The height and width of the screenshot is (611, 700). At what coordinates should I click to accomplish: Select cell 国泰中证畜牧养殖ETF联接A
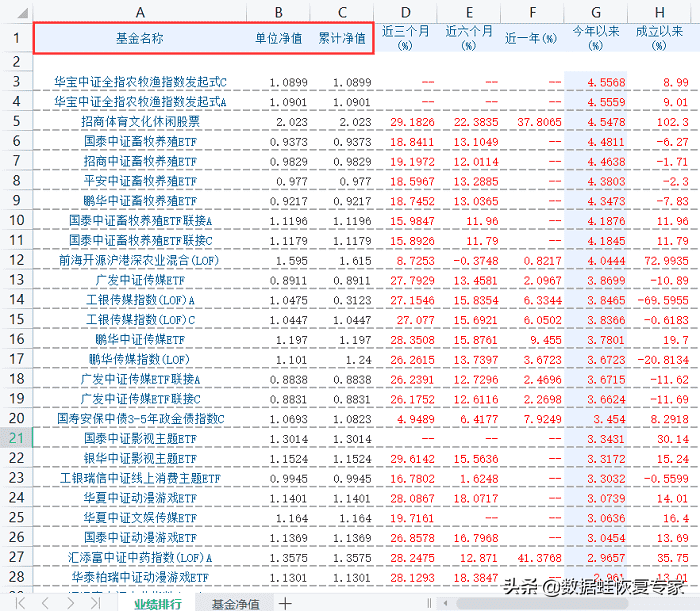140,220
